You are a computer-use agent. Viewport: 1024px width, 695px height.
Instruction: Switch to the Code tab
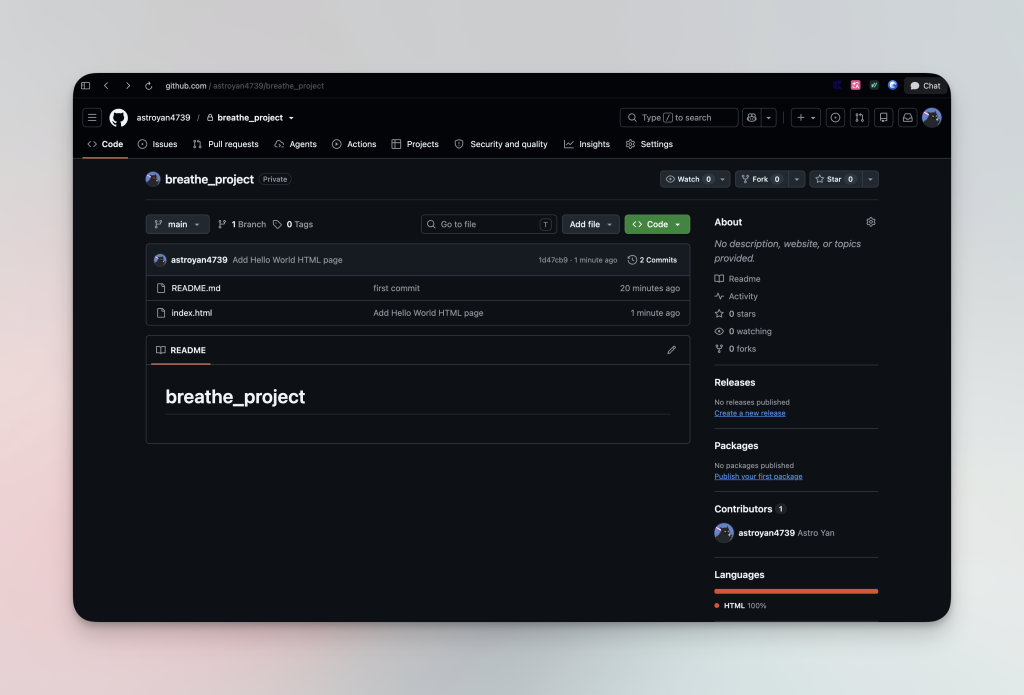[106, 144]
